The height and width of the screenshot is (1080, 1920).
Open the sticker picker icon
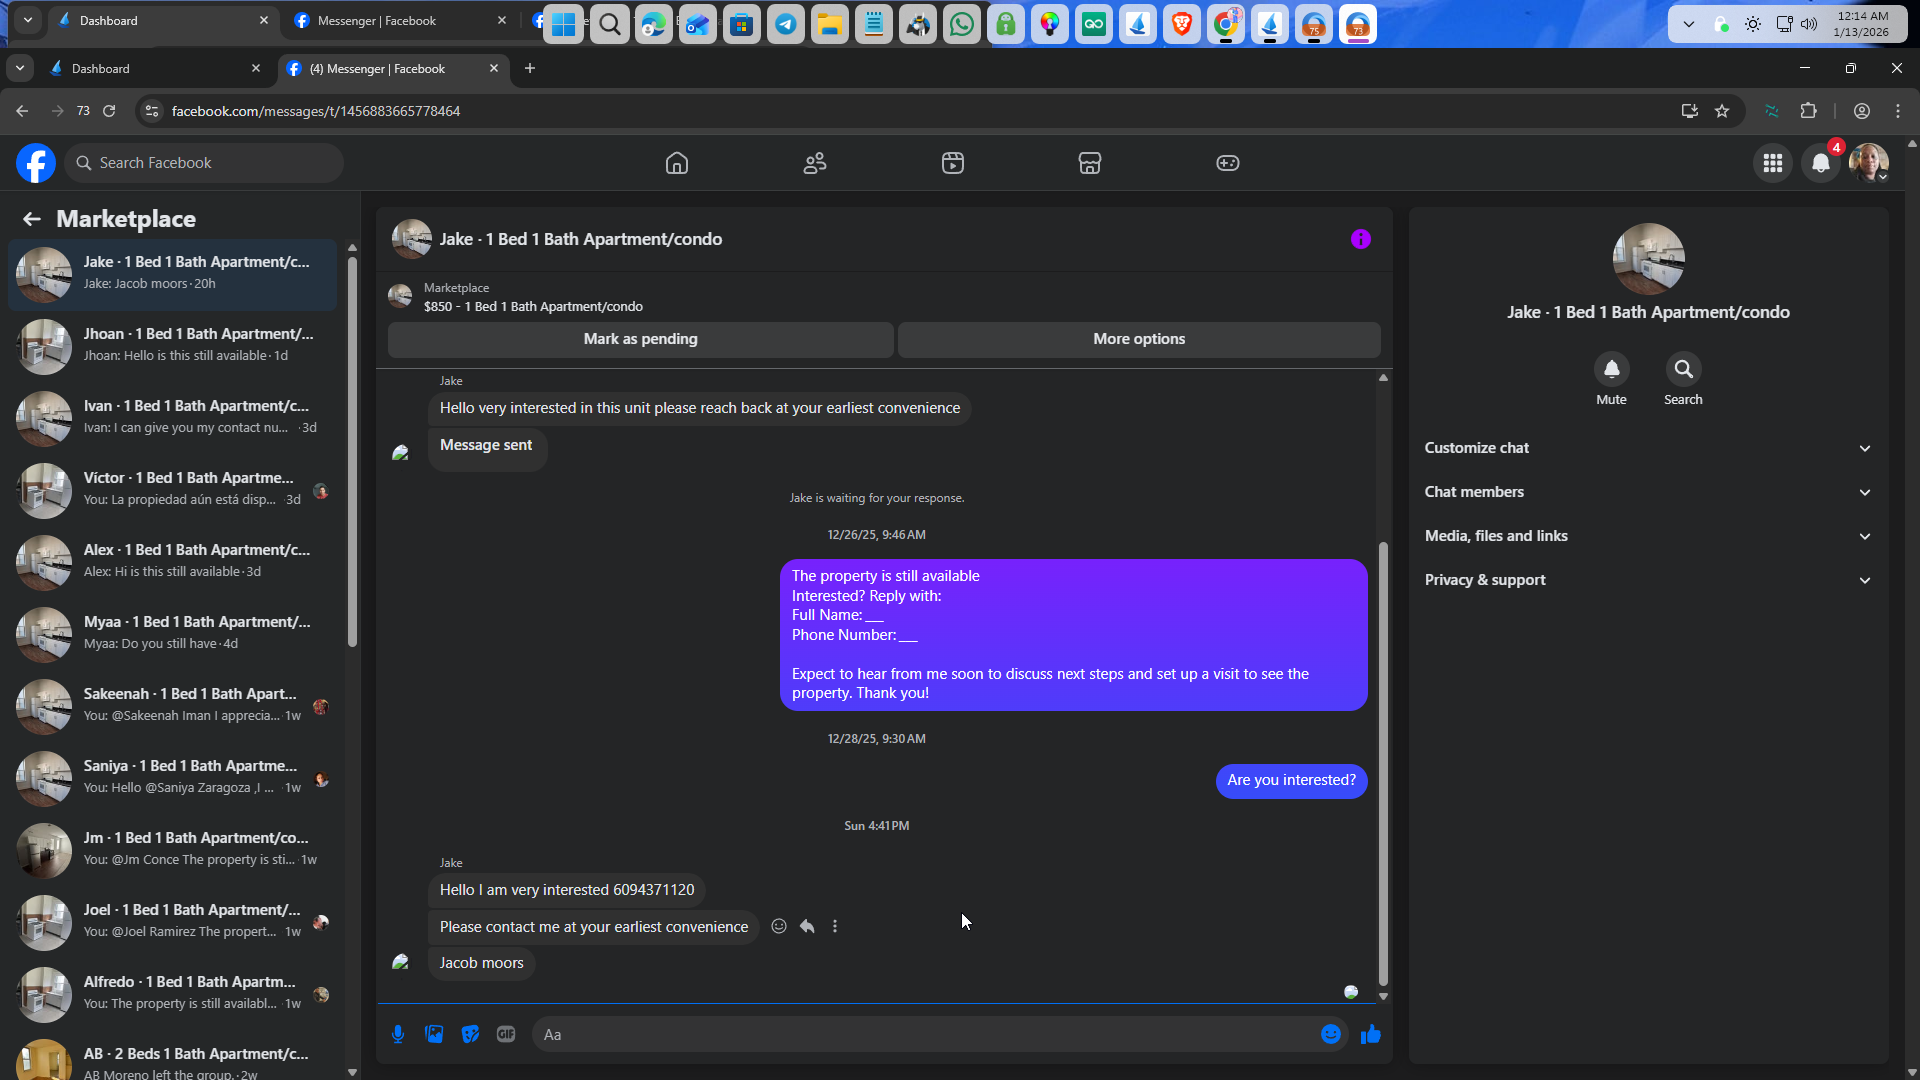[470, 1034]
